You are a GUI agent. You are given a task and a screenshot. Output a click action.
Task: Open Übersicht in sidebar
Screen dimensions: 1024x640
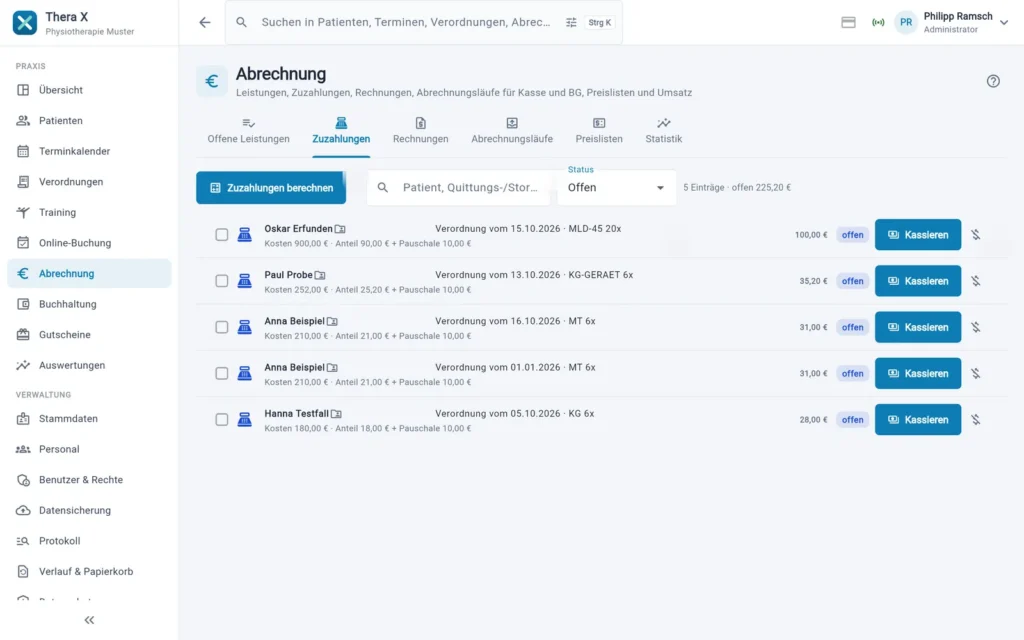(x=89, y=90)
